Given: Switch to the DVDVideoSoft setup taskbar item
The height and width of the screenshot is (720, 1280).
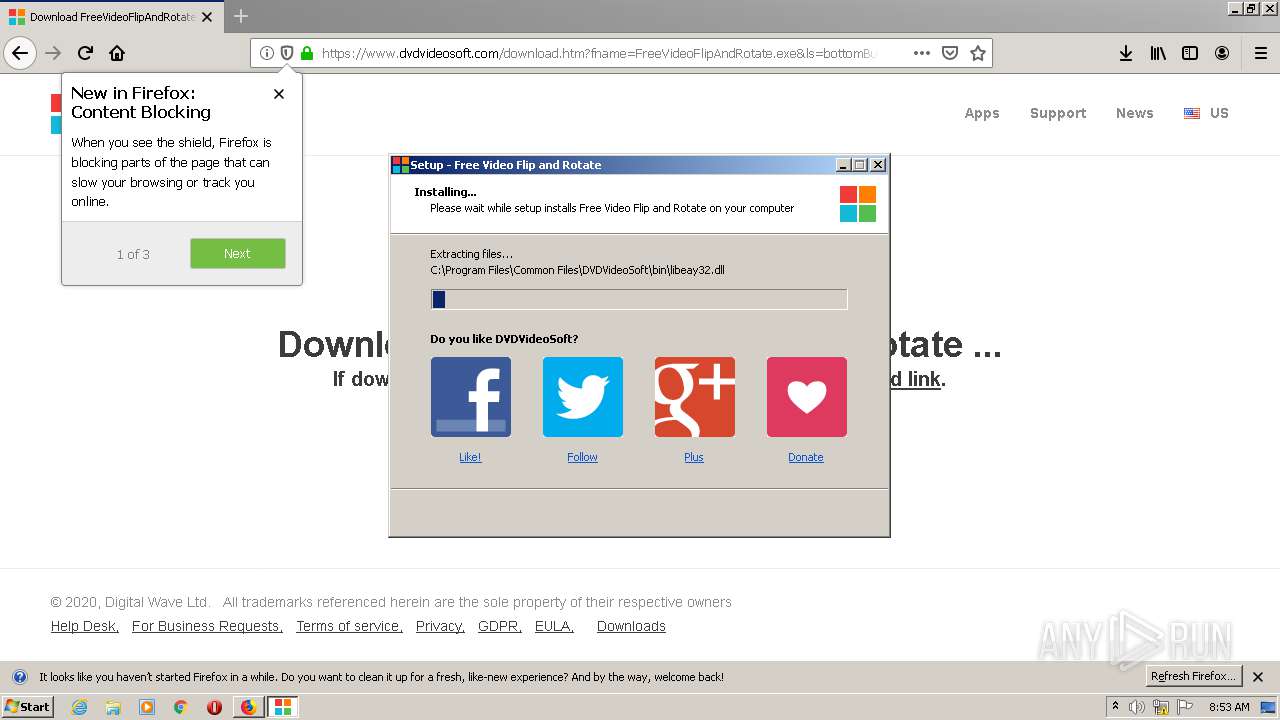Looking at the screenshot, I should click(x=283, y=707).
